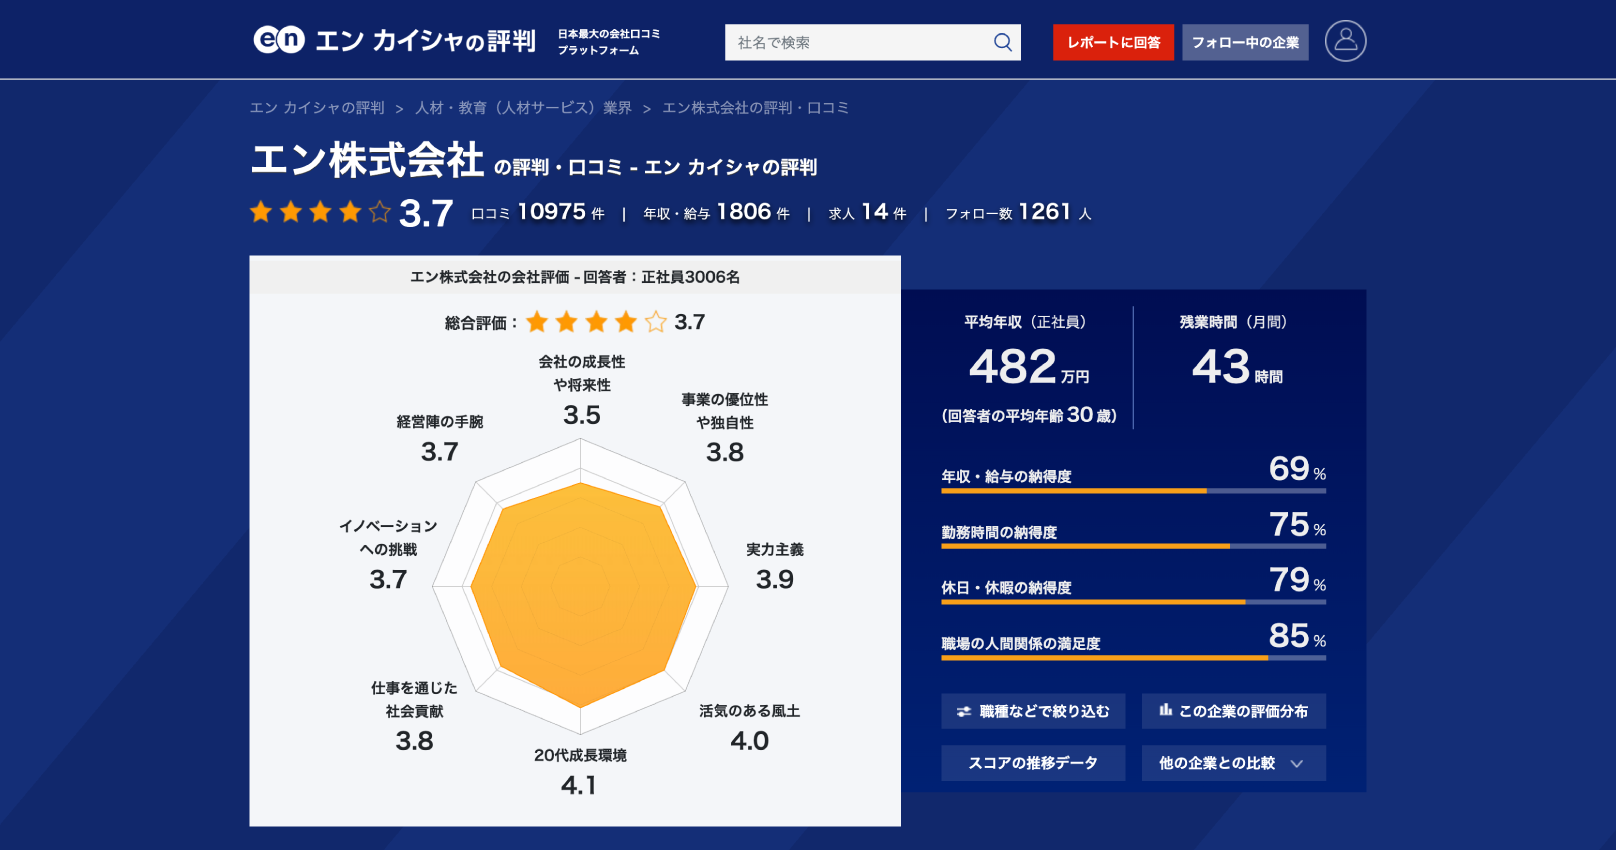1616x850 pixels.
Task: Open 年収・給与 1806 件 stat
Action: 716,212
